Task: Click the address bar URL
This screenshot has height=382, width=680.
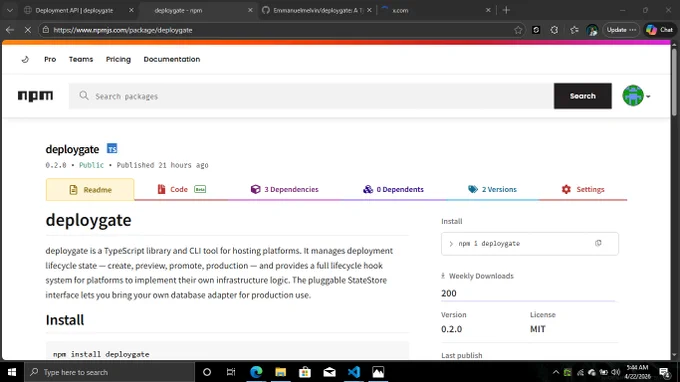Action: [123, 30]
